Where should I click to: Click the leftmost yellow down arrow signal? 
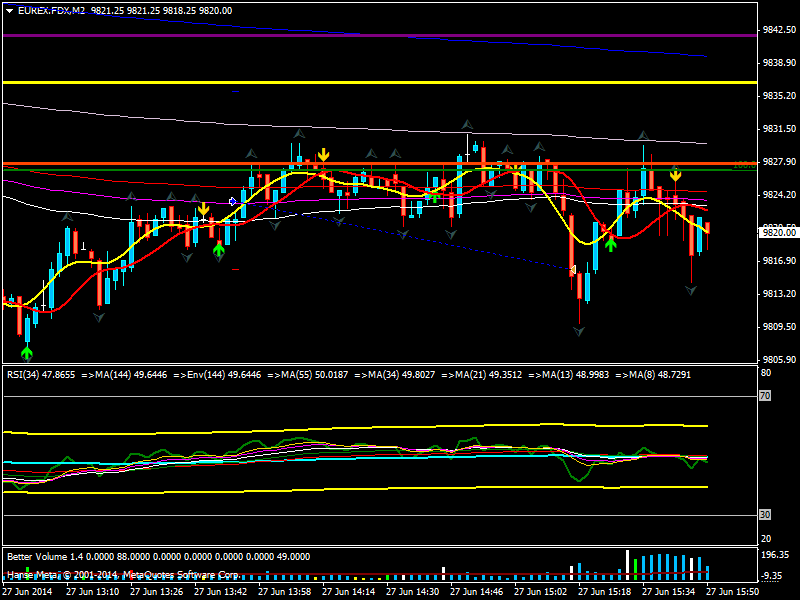coord(203,209)
